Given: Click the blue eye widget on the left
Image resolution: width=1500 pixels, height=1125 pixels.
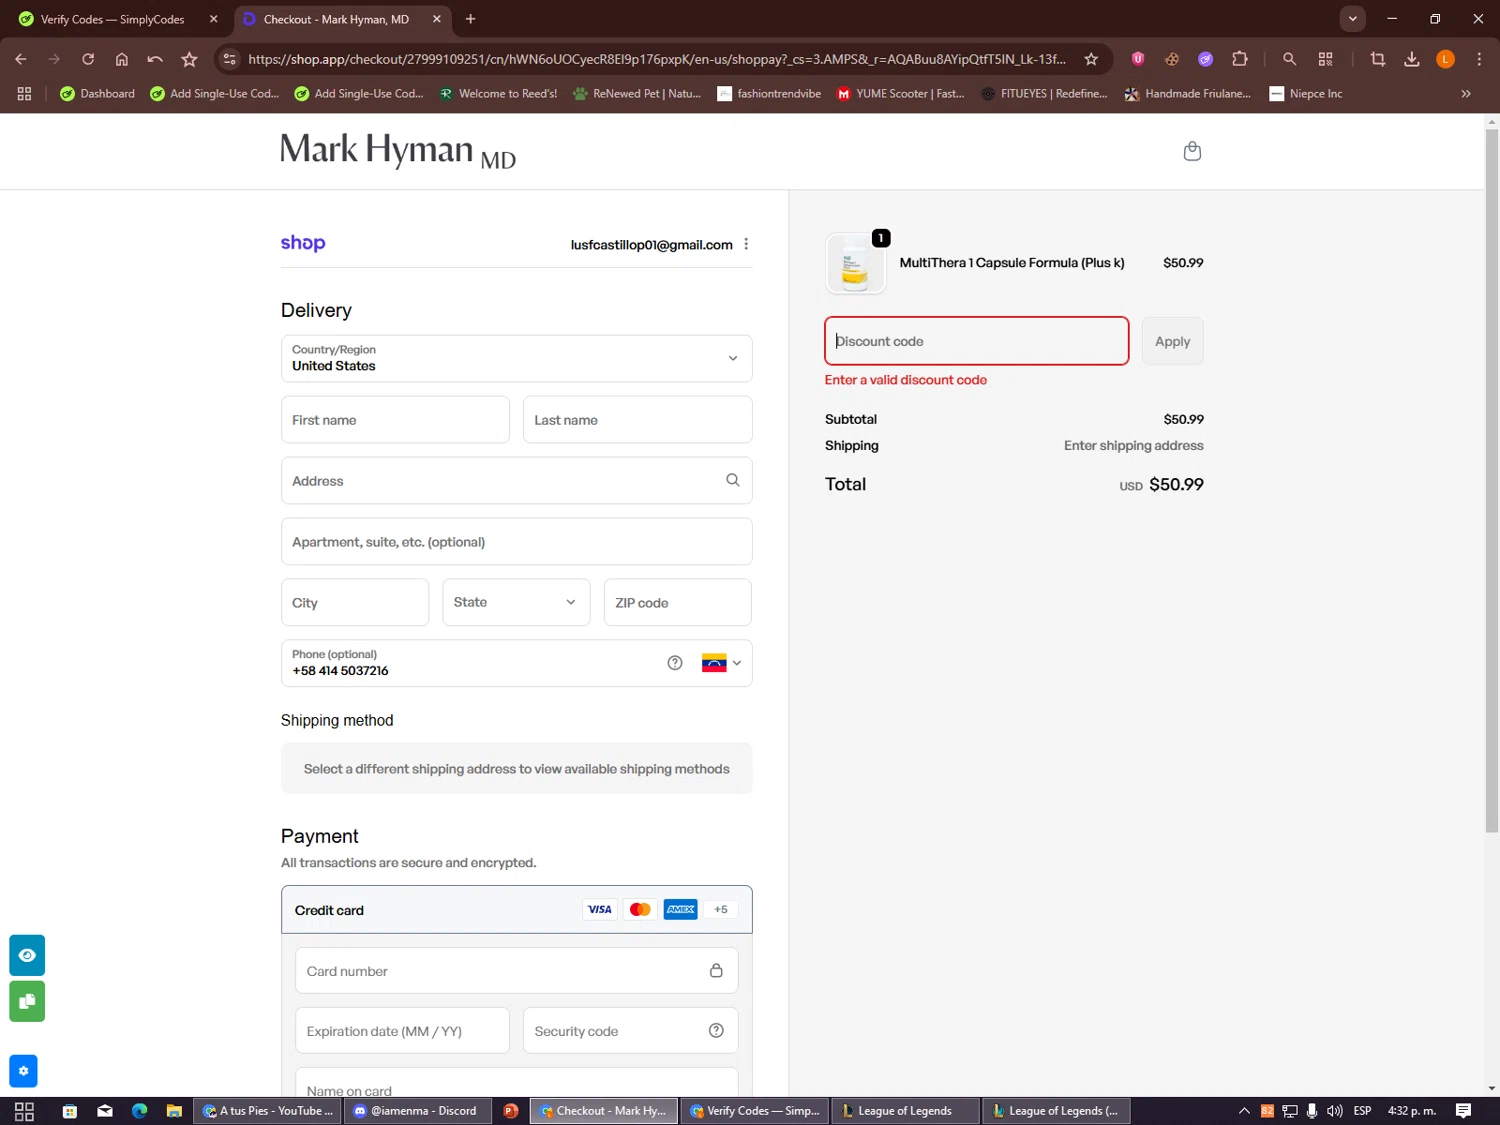Looking at the screenshot, I should (27, 955).
